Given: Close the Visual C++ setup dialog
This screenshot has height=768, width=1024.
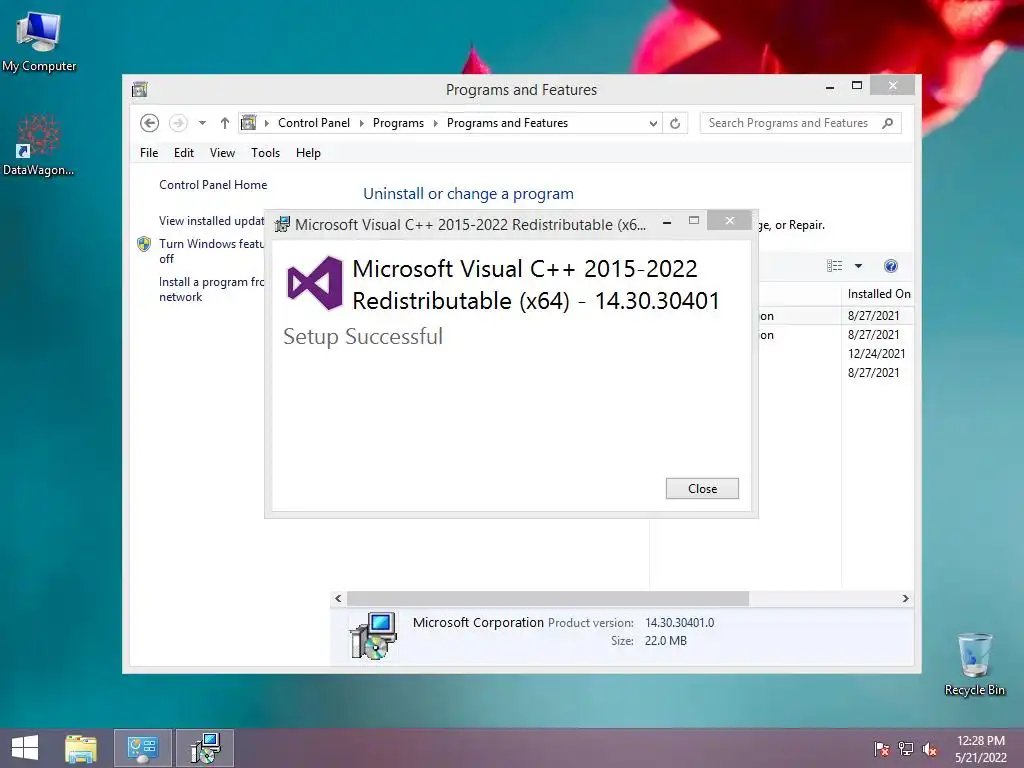Looking at the screenshot, I should [702, 488].
